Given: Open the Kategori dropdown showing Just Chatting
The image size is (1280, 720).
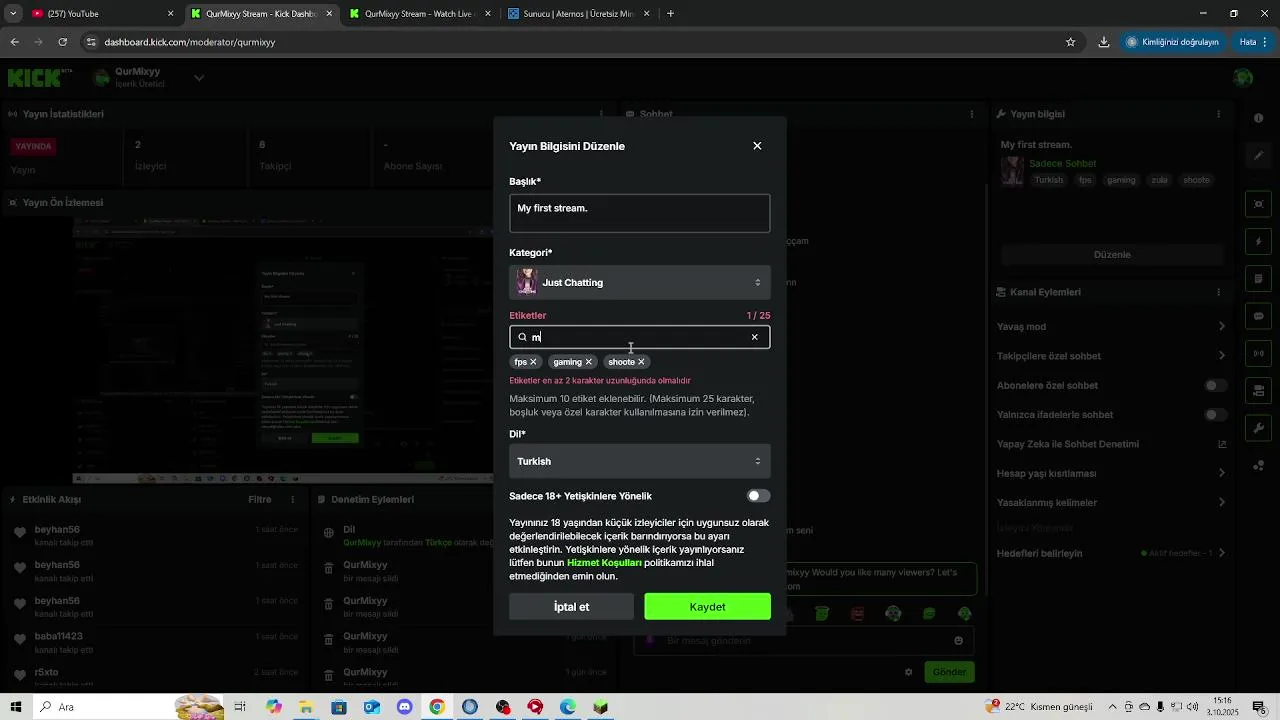Looking at the screenshot, I should (639, 282).
